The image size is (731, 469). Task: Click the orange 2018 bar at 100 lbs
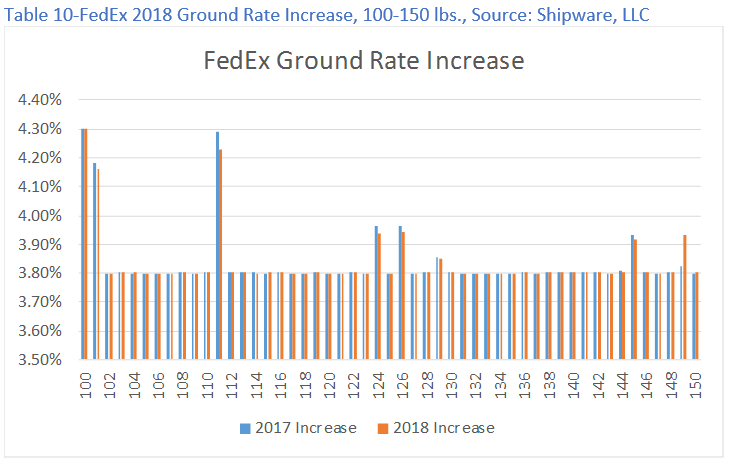point(86,244)
